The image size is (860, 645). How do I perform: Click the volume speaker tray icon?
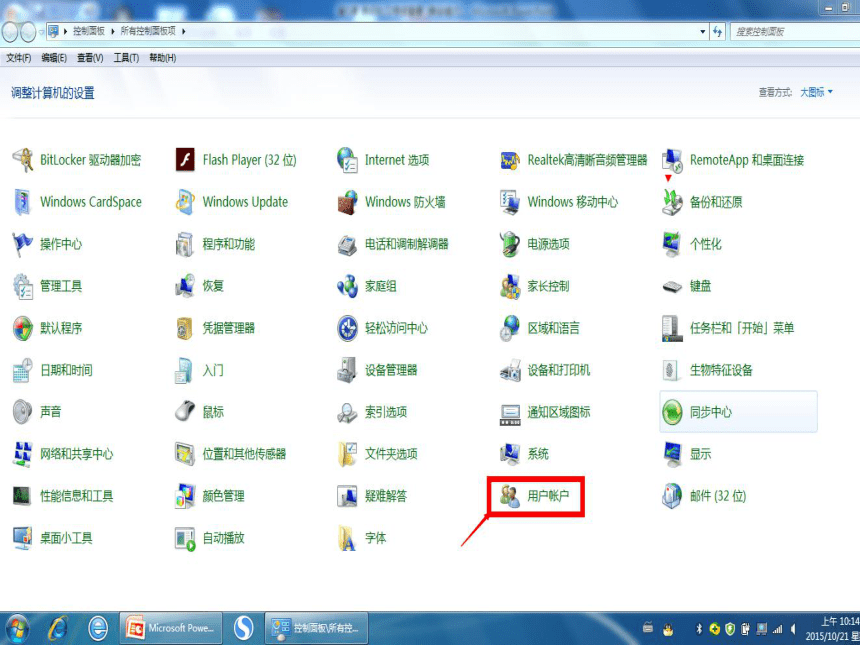[x=794, y=629]
